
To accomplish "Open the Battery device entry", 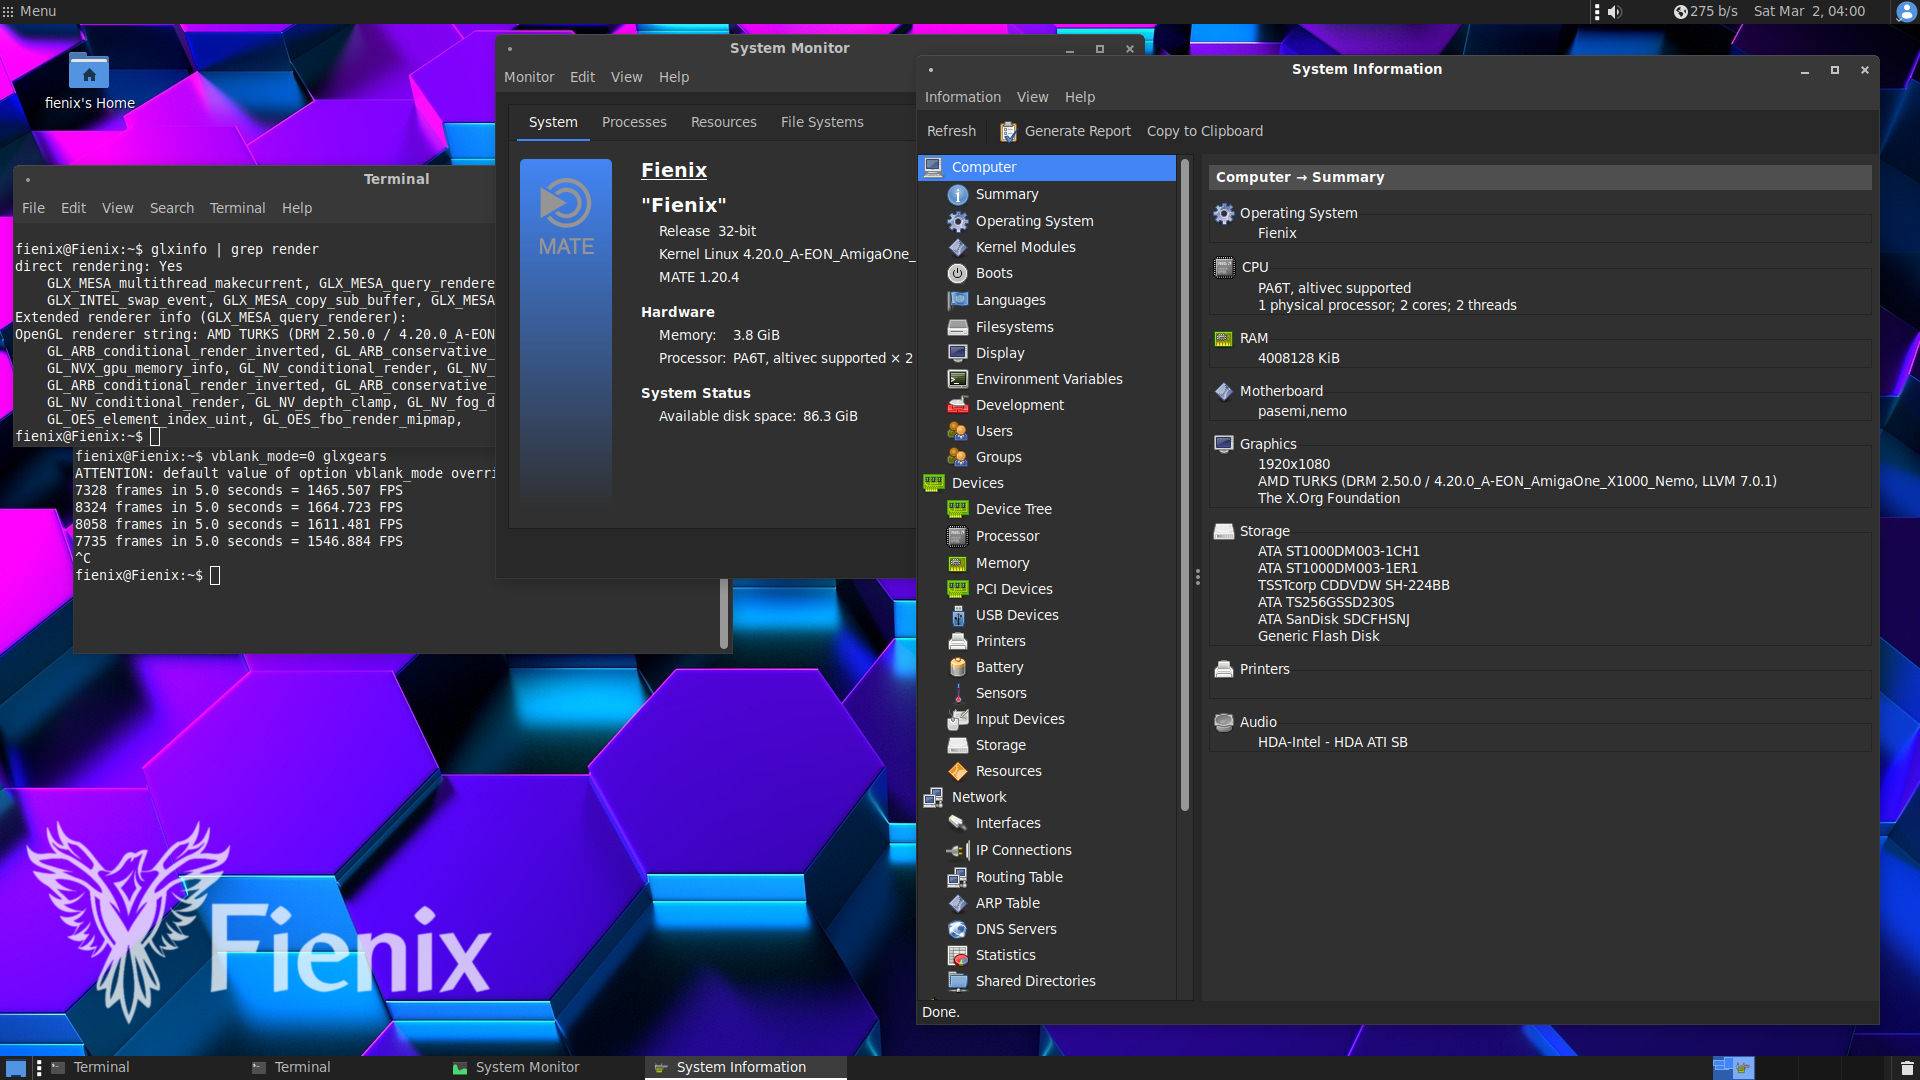I will click(998, 667).
